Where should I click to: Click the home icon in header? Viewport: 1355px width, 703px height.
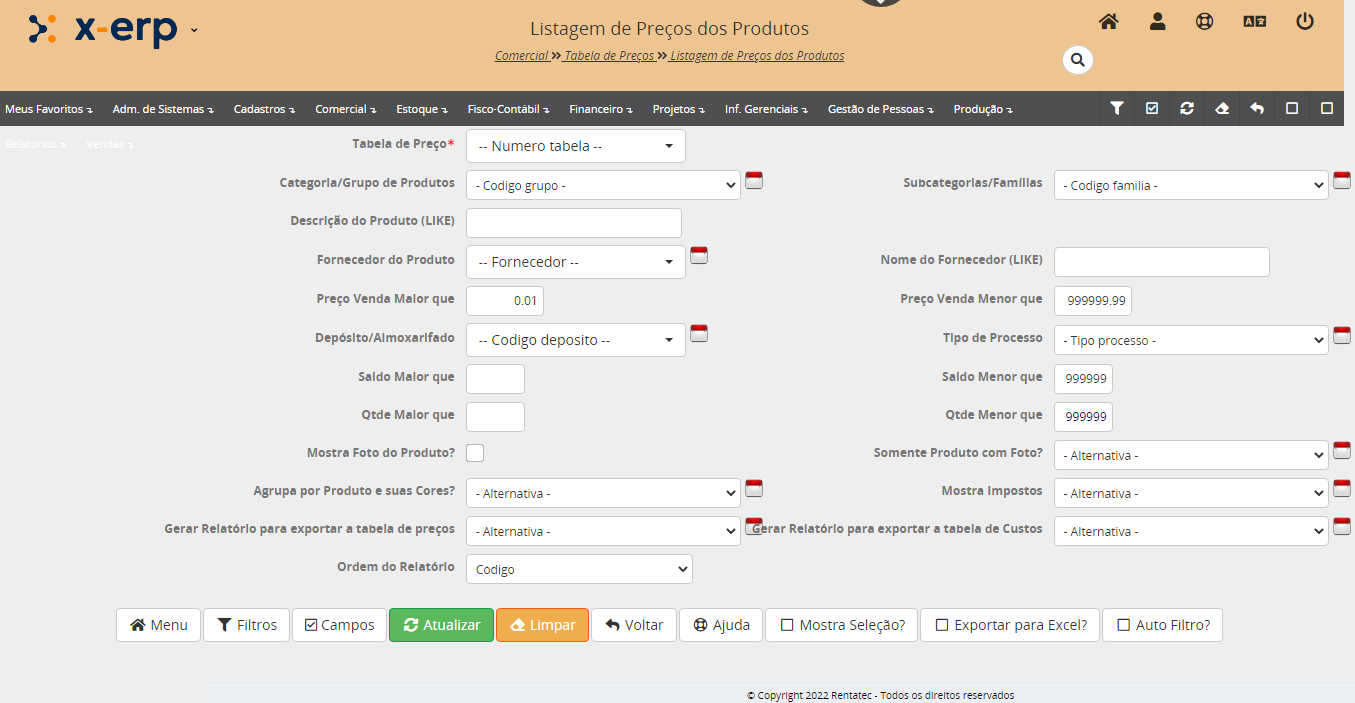point(1108,21)
